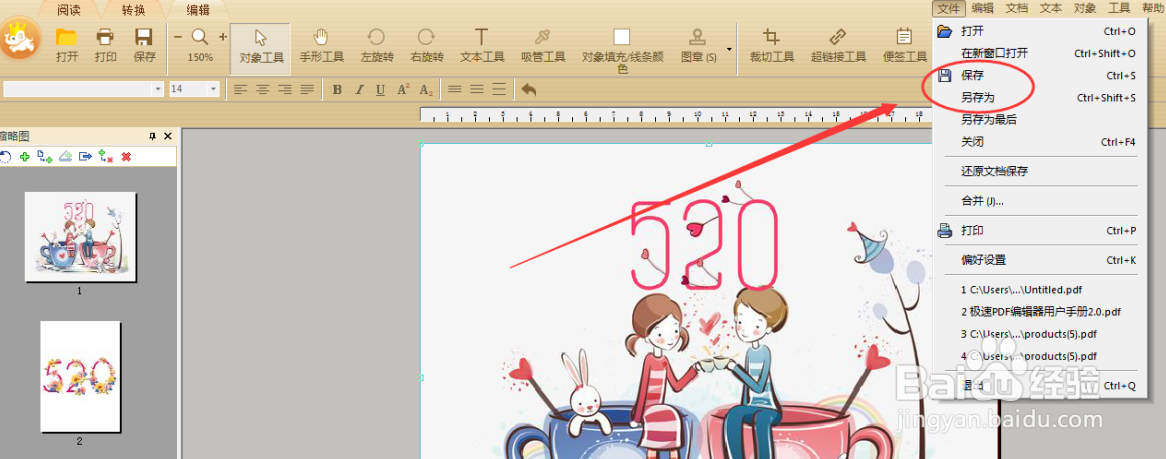
Task: Switch to the 编辑 tab
Action: point(198,10)
